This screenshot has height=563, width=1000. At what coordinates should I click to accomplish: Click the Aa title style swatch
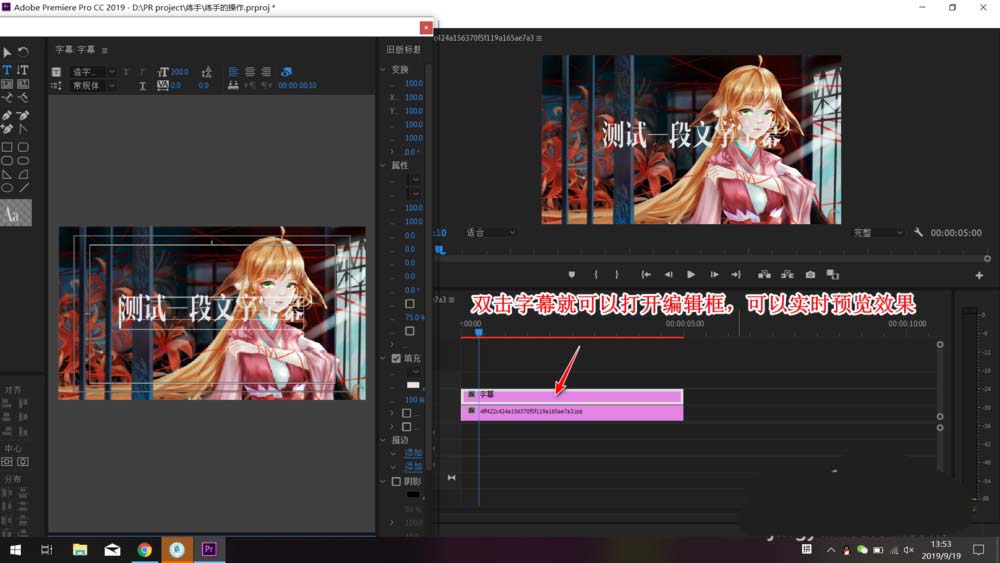pos(15,213)
